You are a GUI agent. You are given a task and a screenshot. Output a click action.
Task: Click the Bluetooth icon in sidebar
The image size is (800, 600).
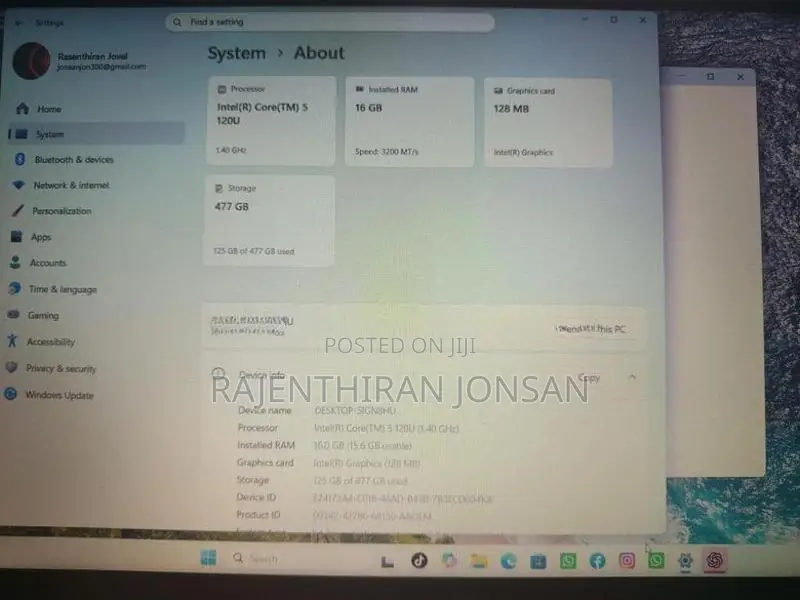click(20, 159)
